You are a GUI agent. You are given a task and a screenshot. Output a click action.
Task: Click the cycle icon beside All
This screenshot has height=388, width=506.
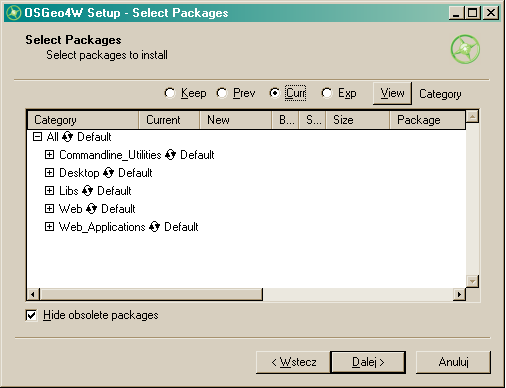coord(67,137)
